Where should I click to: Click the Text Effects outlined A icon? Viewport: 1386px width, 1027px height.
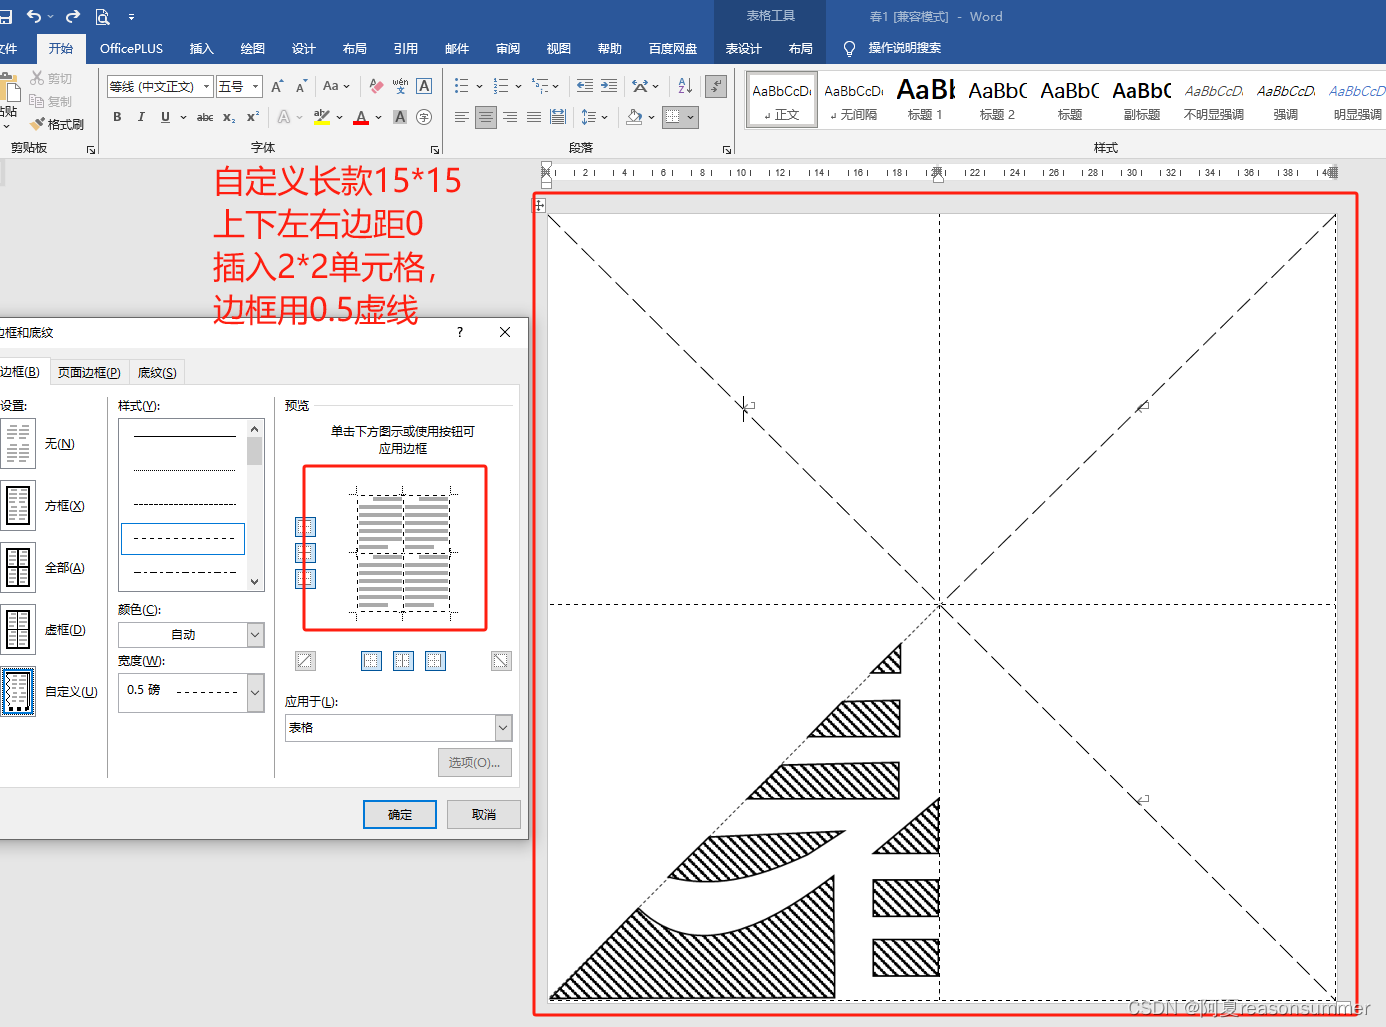(284, 117)
